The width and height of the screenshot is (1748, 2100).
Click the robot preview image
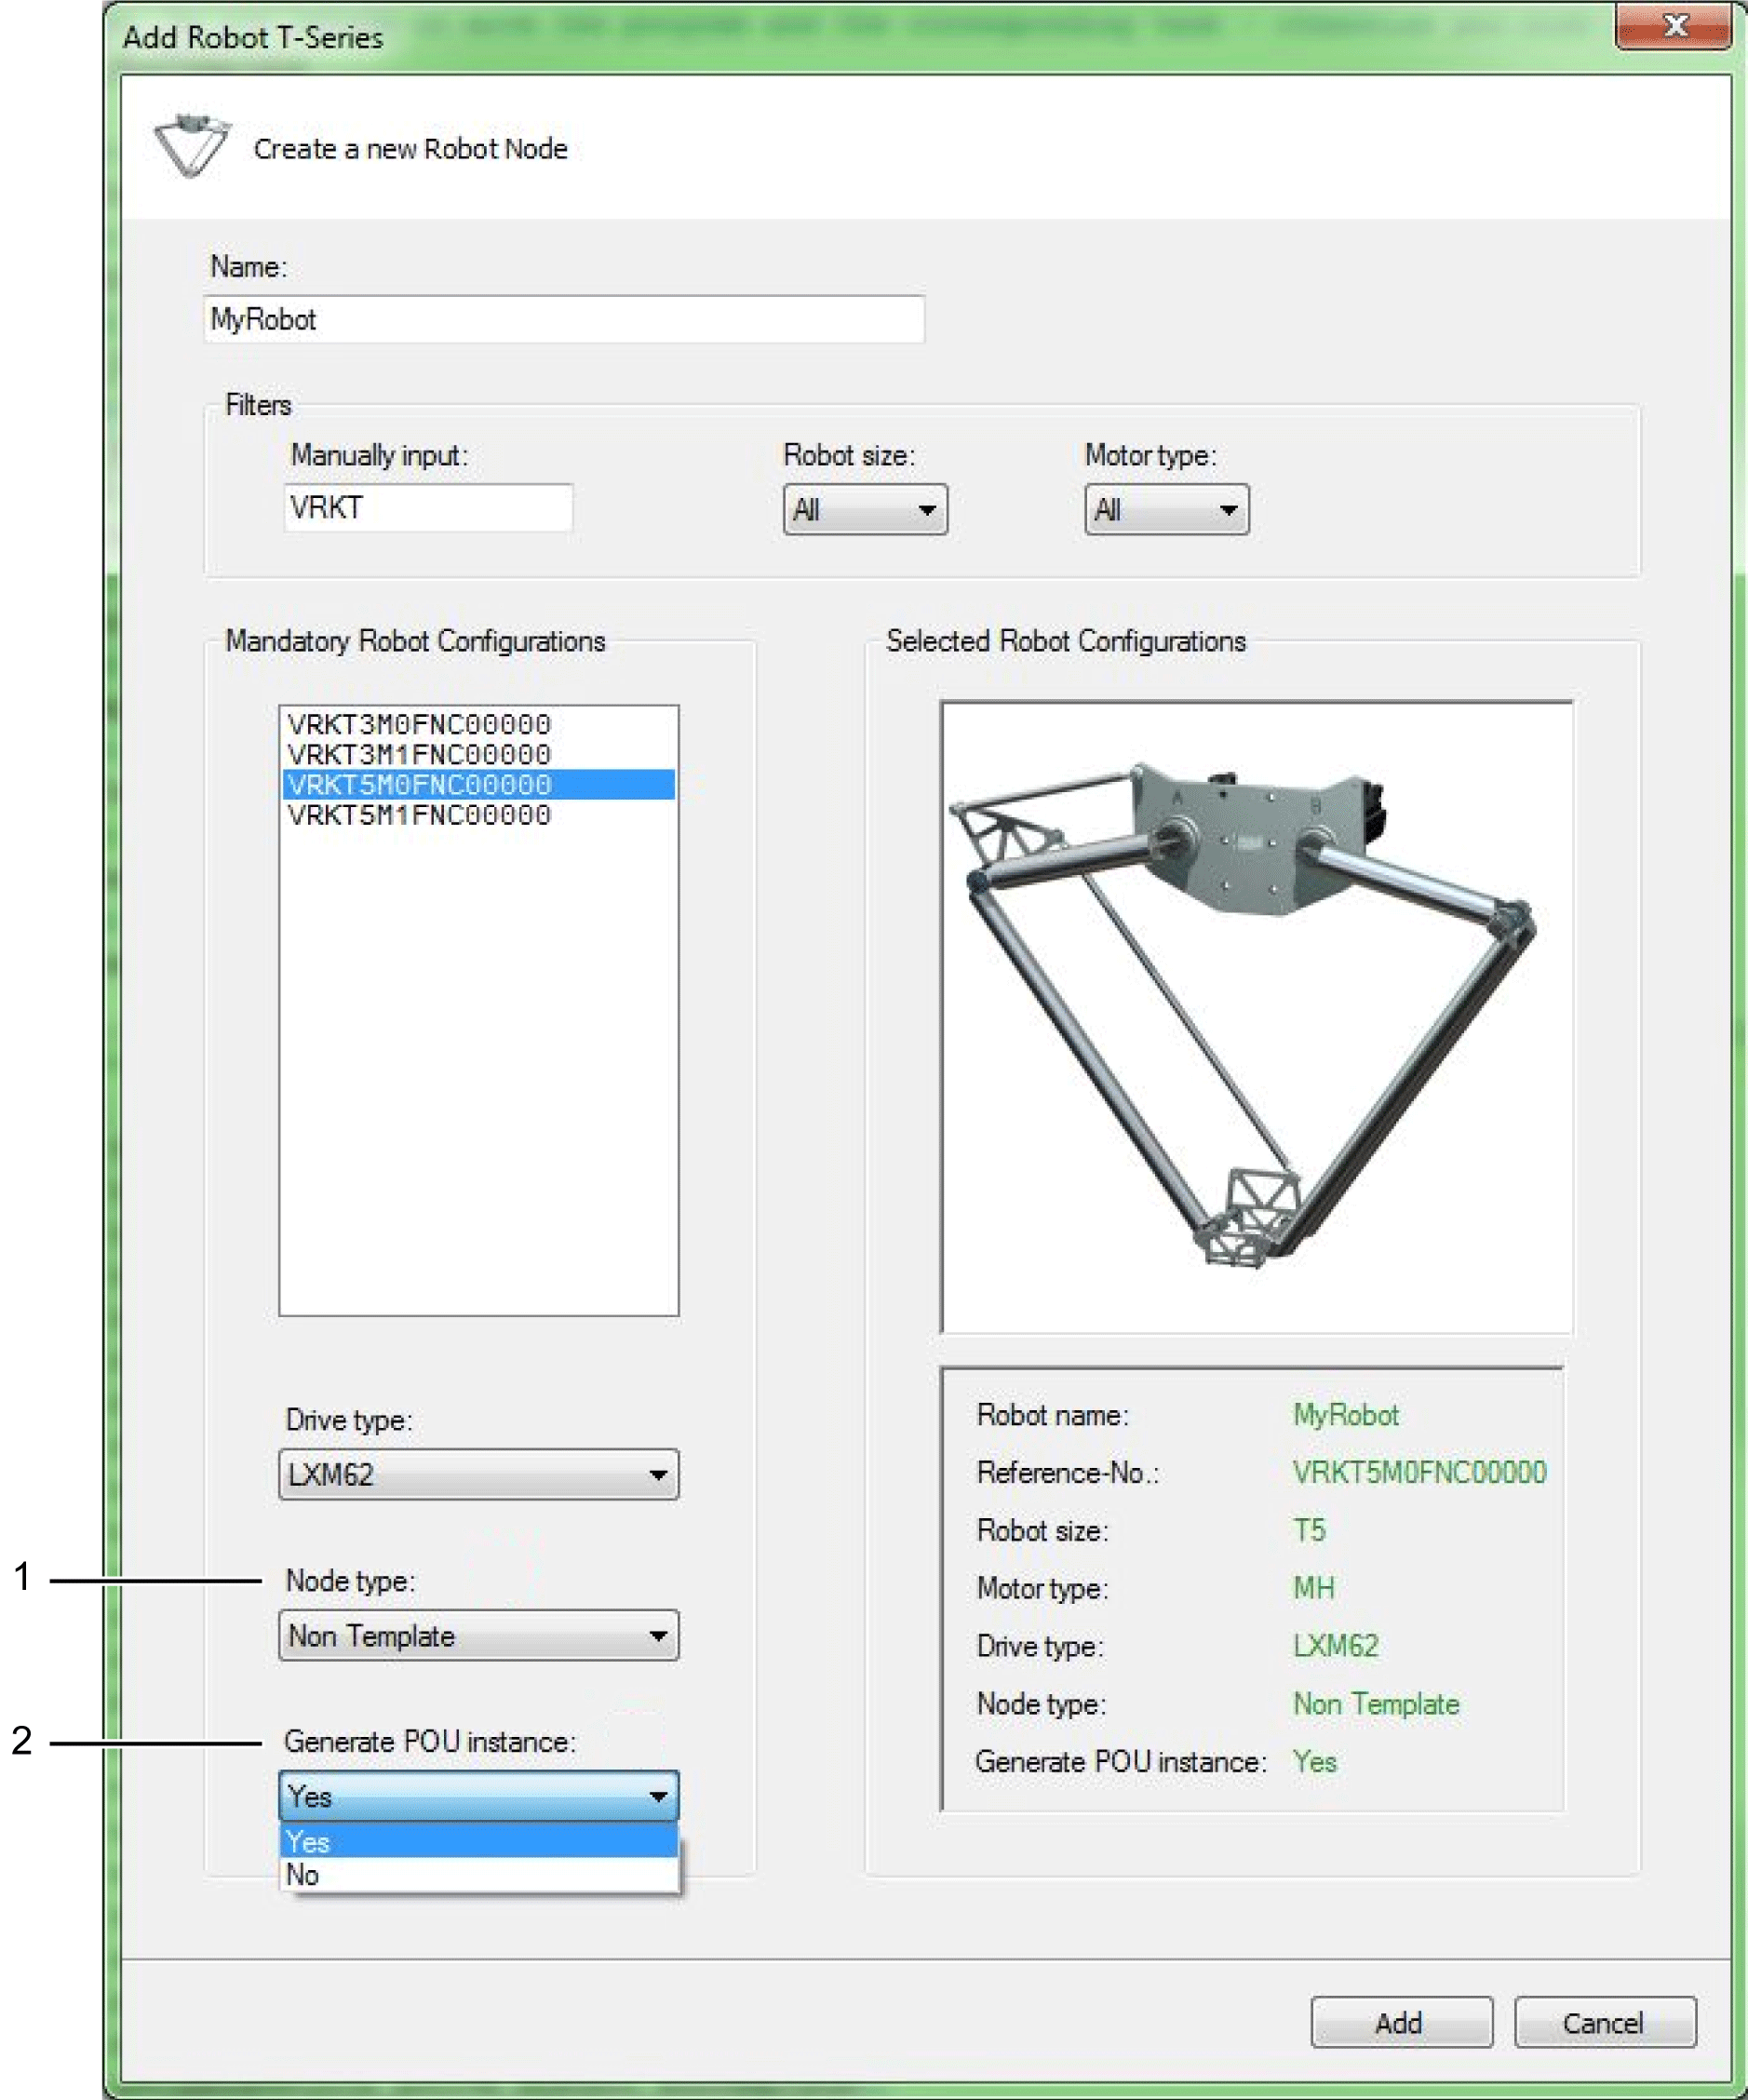coord(1256,1017)
